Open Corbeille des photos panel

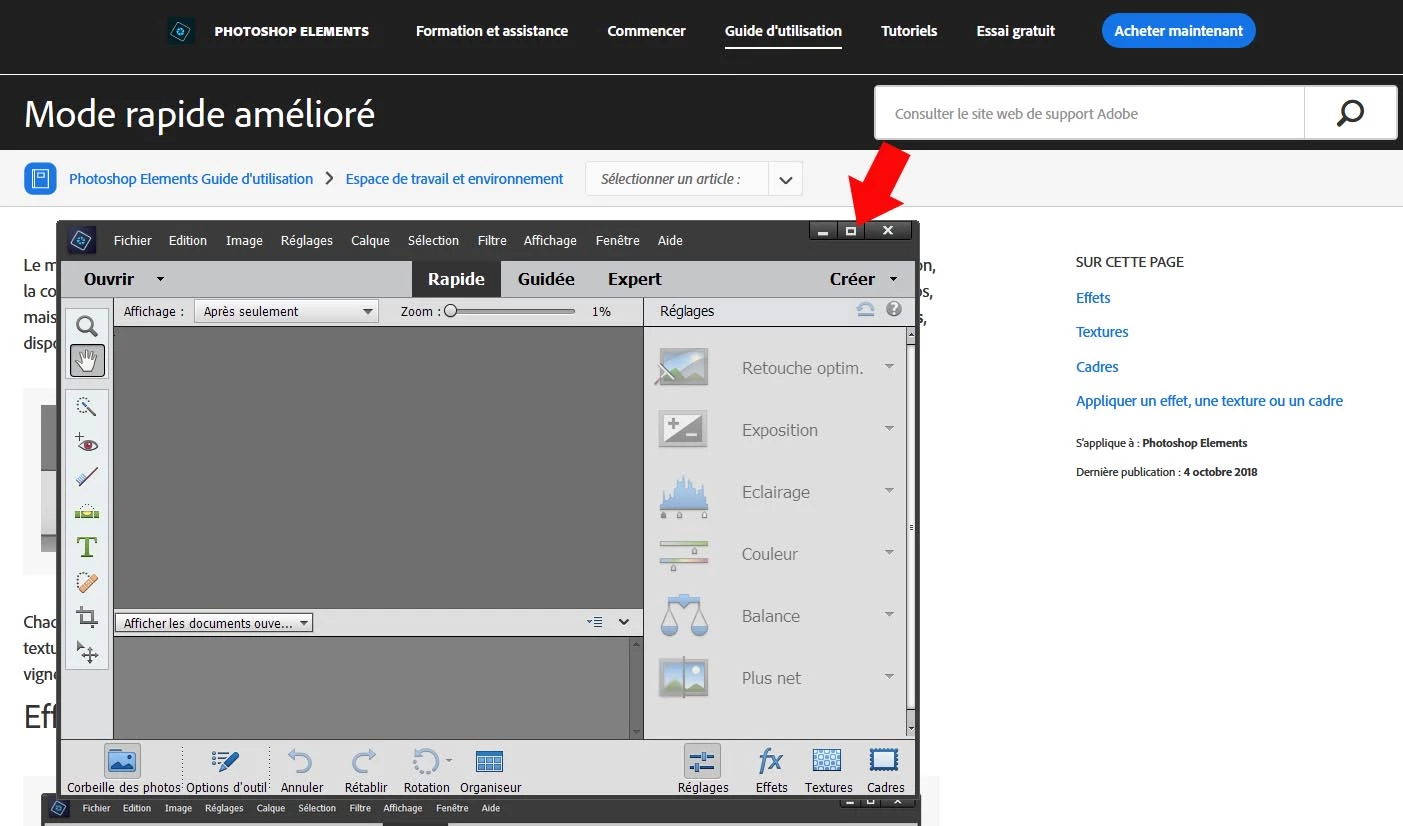point(123,768)
